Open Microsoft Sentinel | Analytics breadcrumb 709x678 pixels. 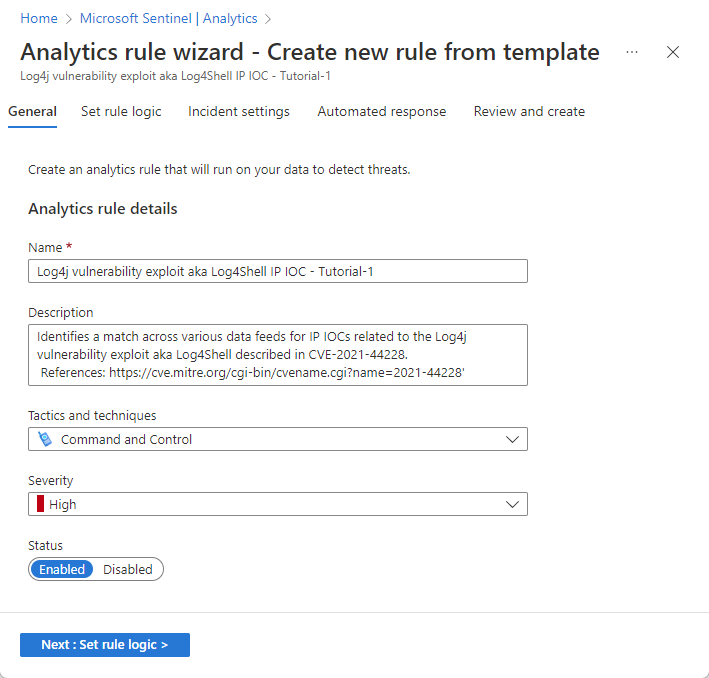[x=168, y=19]
